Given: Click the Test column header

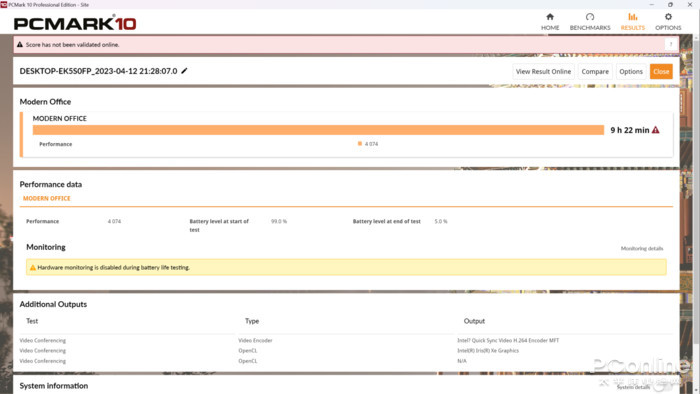Looking at the screenshot, I should 32,321.
